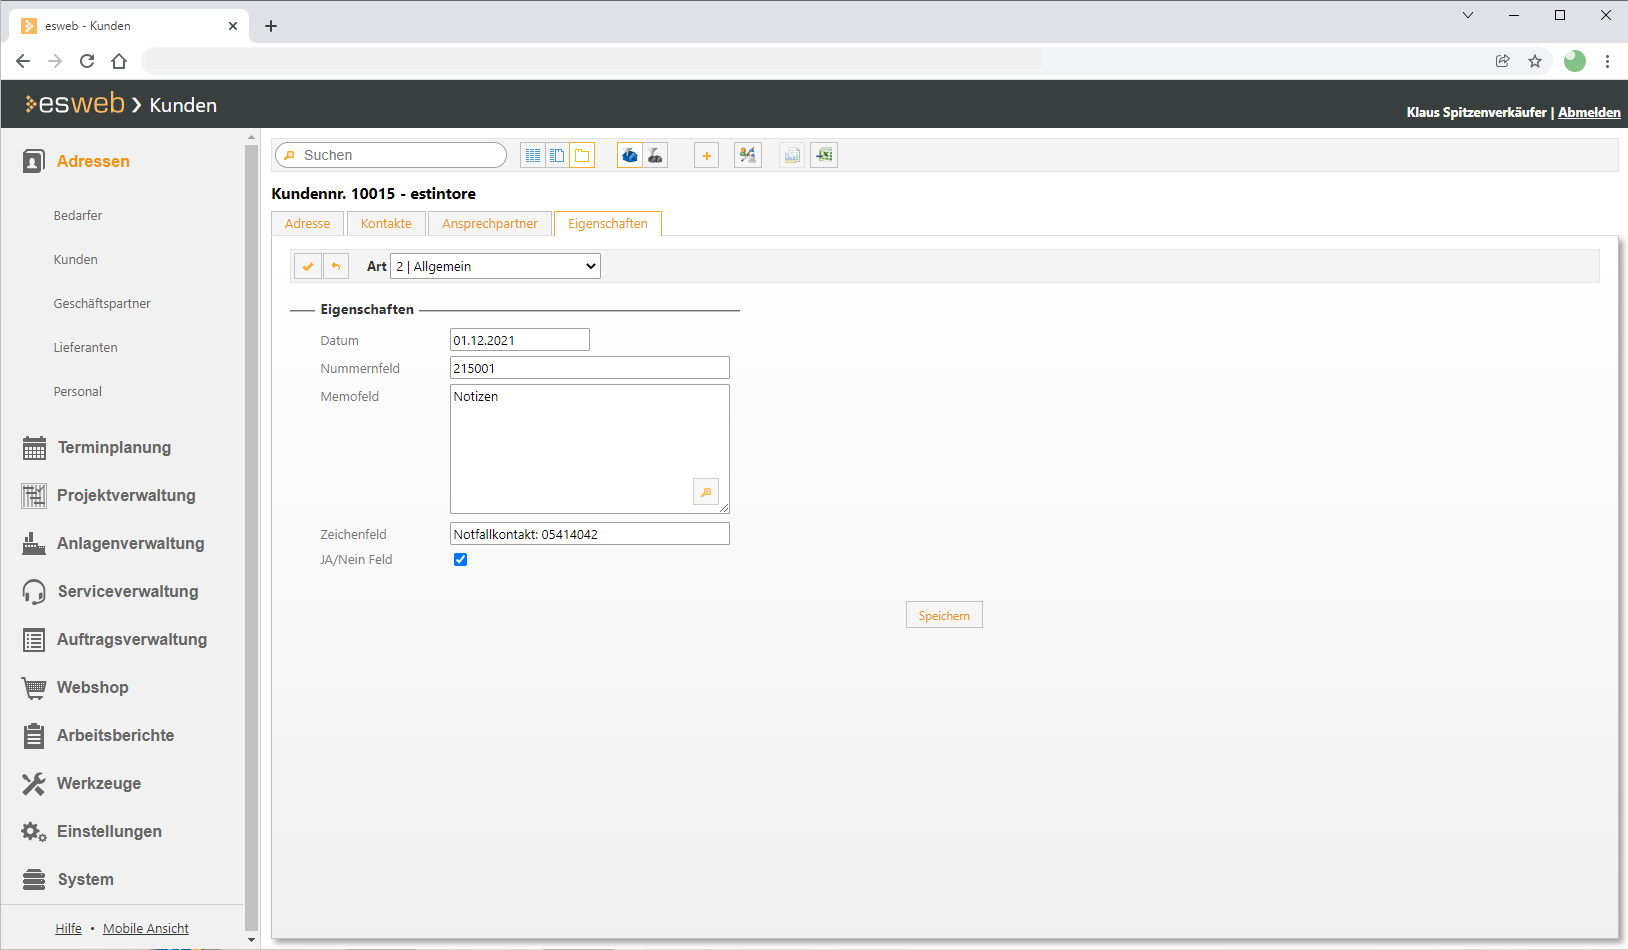This screenshot has height=950, width=1628.
Task: Click the gray filter funnel icon
Action: coord(655,155)
